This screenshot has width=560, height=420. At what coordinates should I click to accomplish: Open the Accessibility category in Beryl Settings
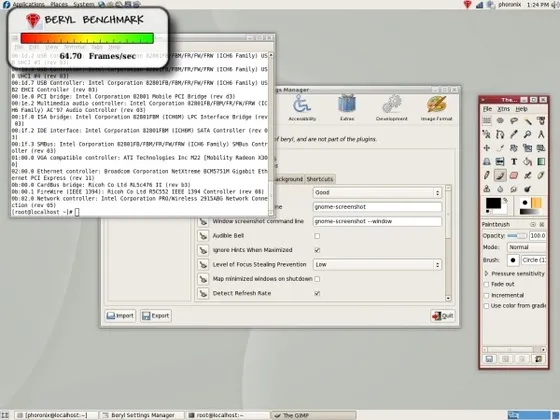click(302, 108)
